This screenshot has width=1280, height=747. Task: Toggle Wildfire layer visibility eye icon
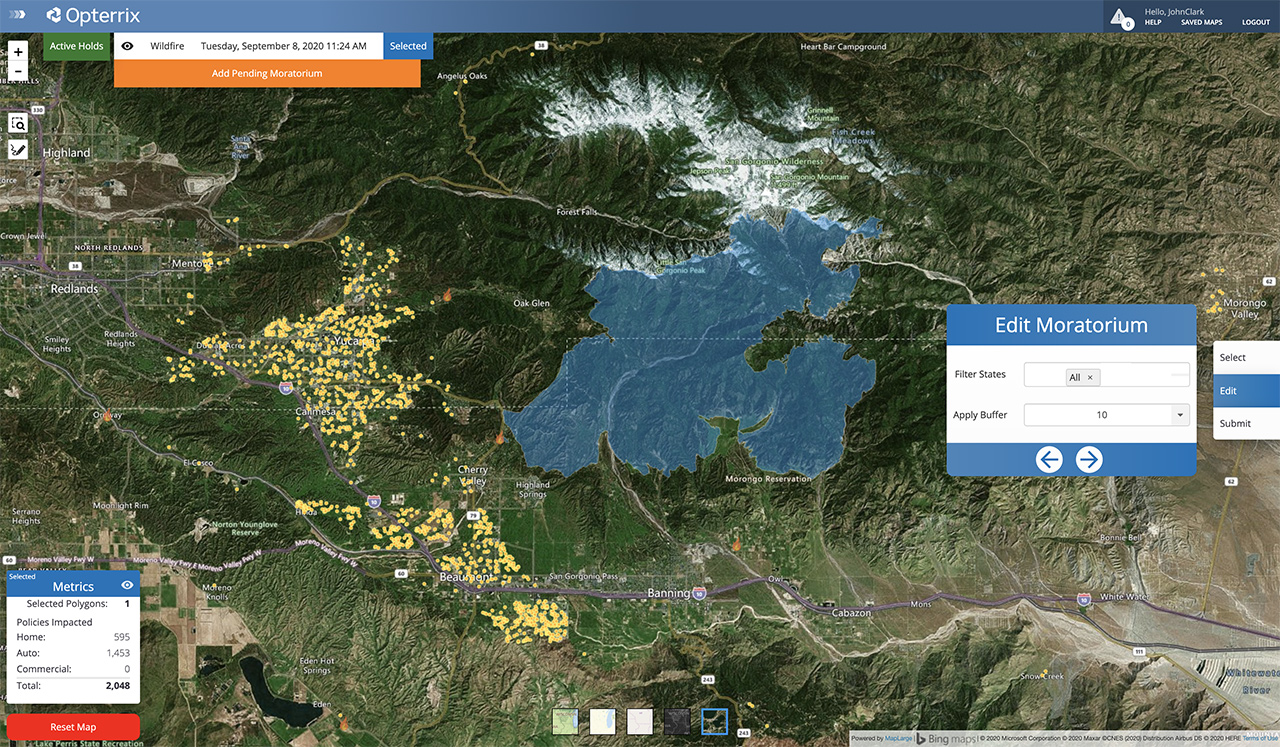[128, 46]
